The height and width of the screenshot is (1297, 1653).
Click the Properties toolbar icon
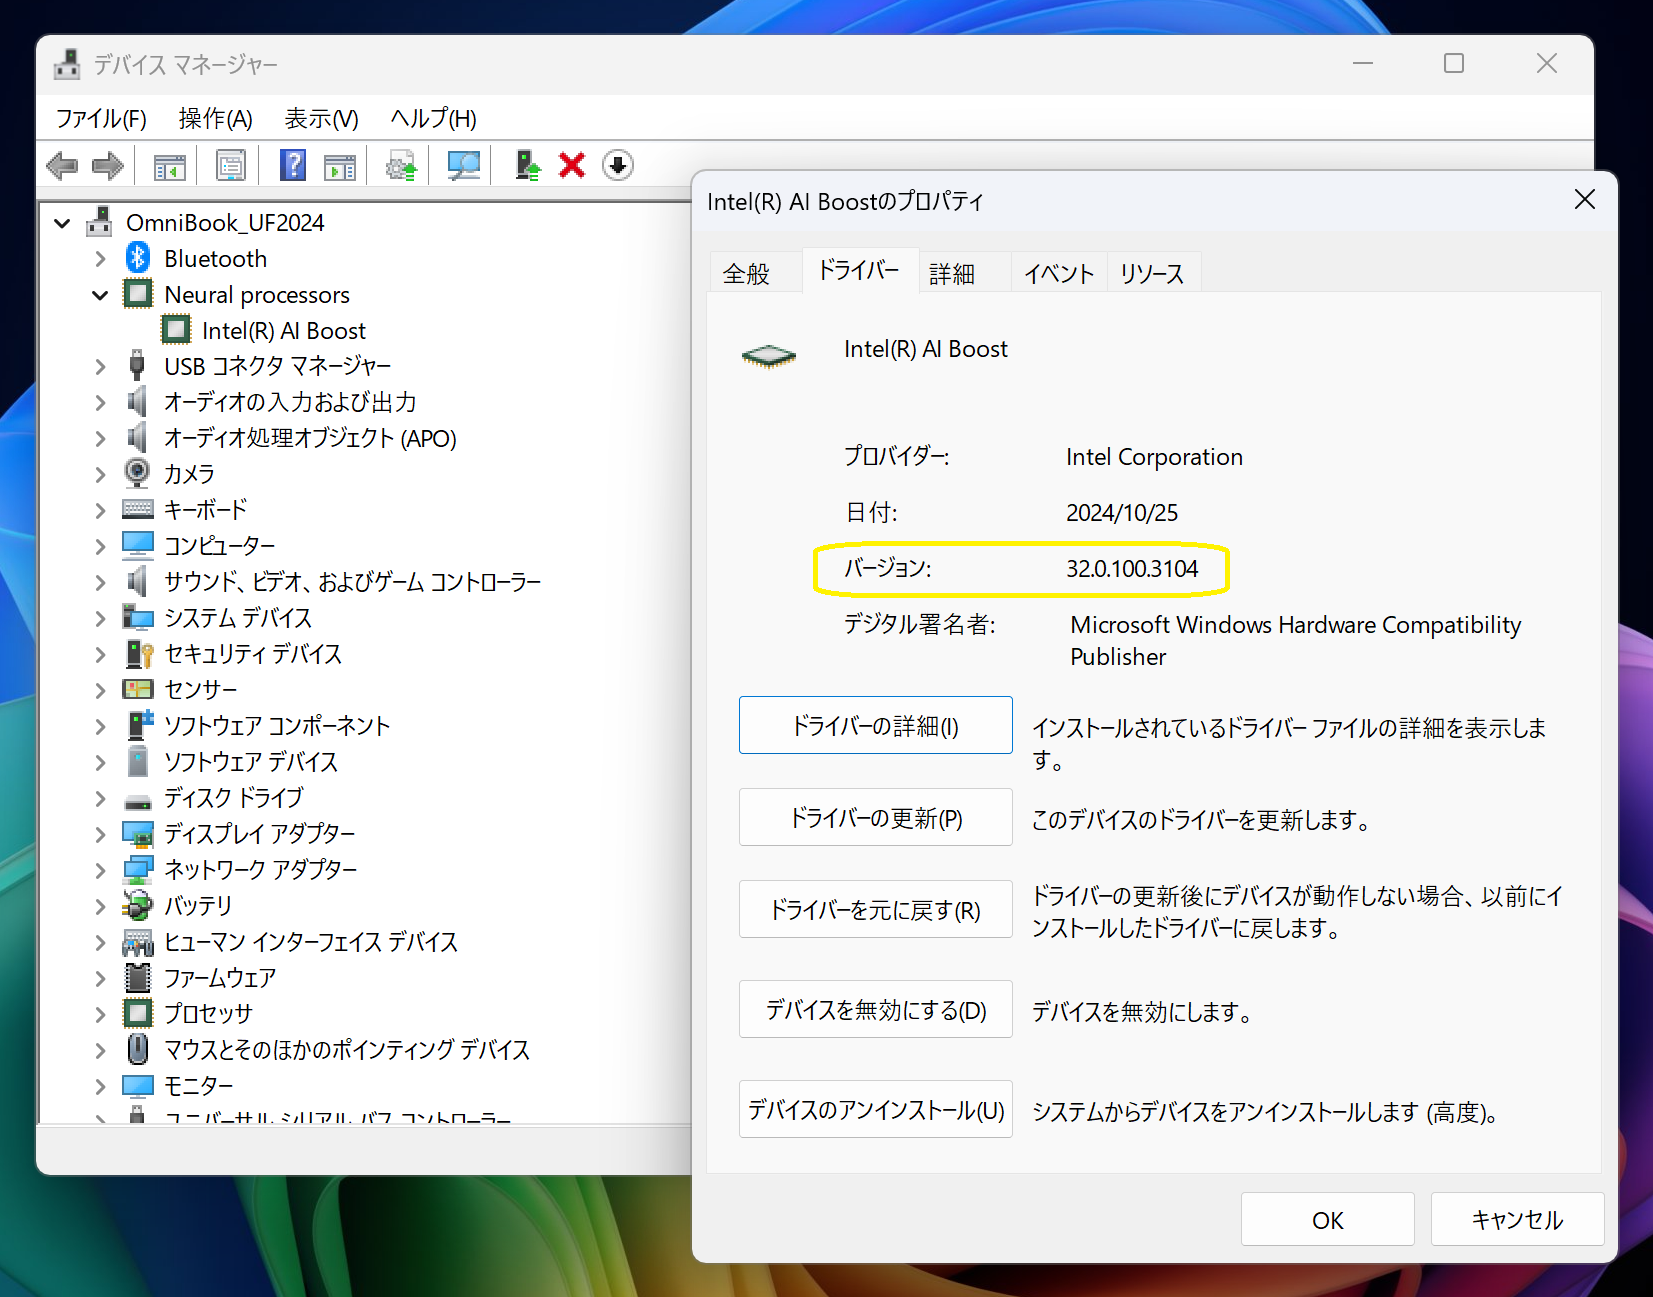231,166
